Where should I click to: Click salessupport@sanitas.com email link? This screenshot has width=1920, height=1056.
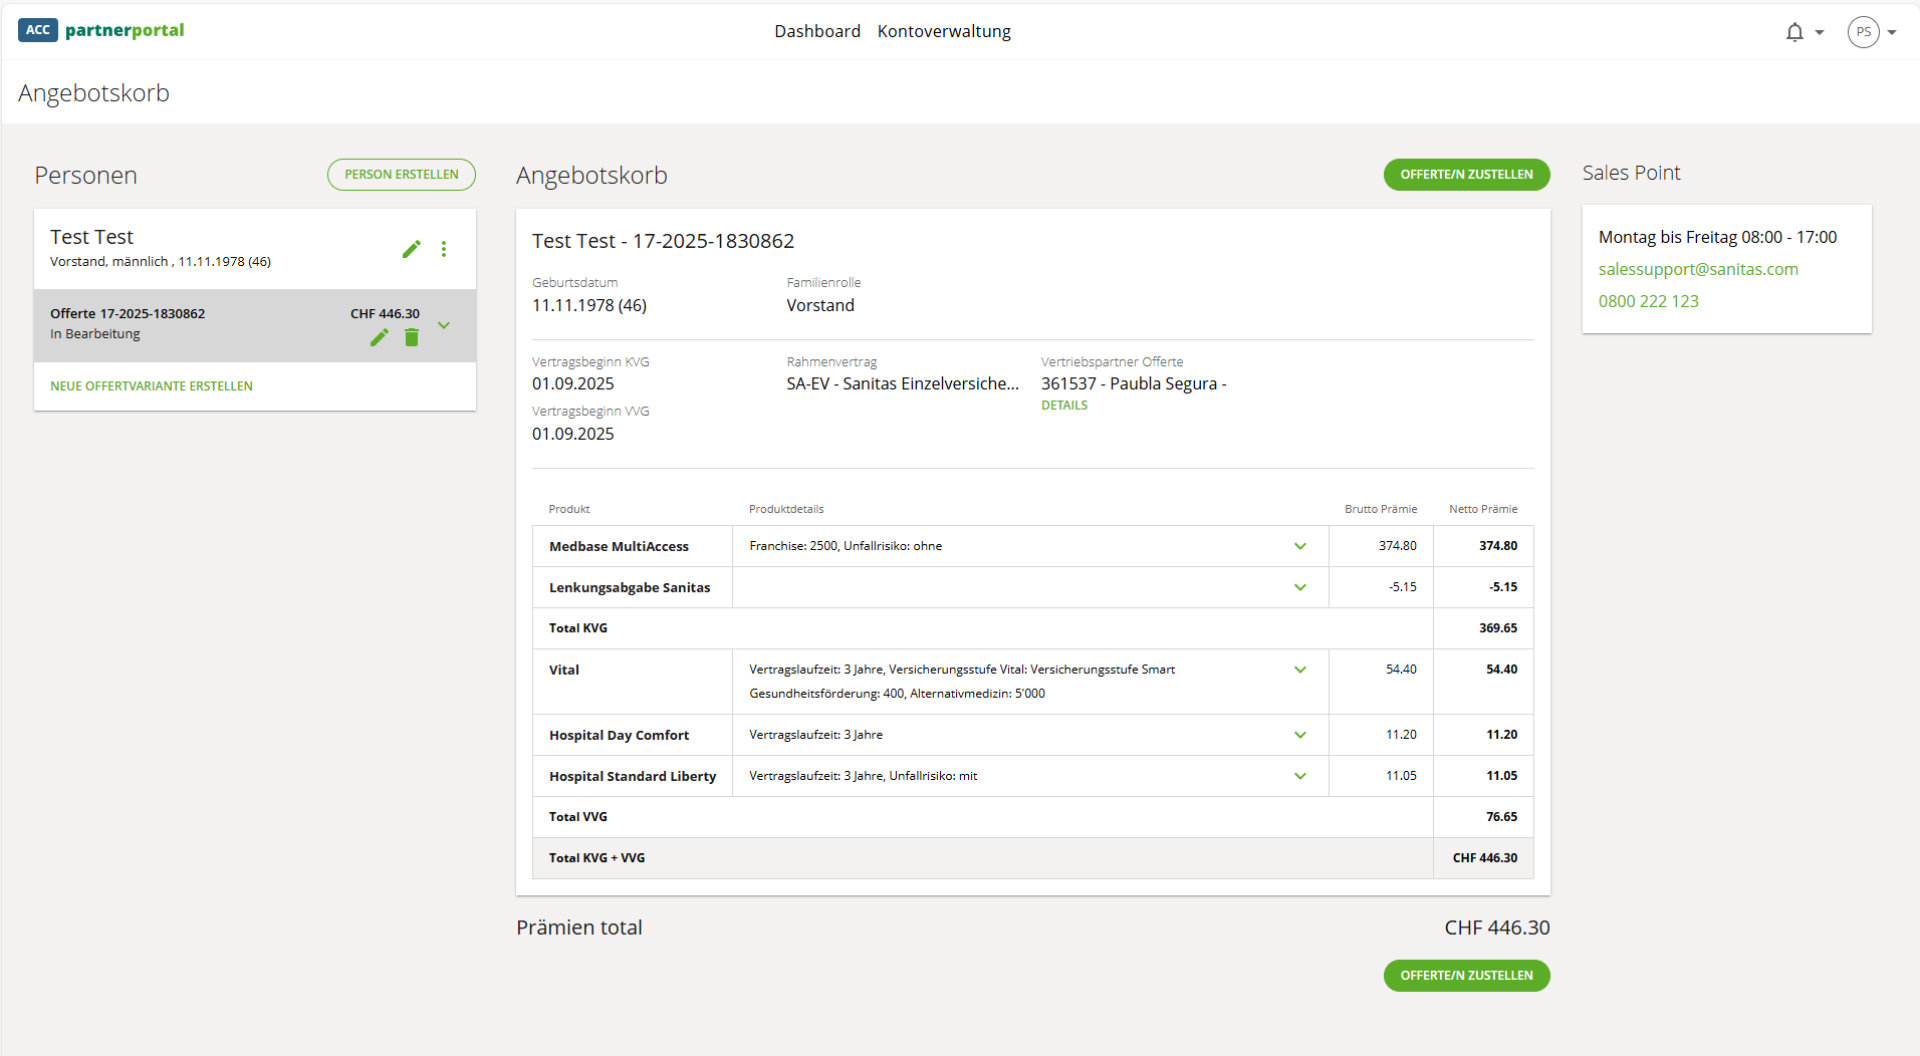pos(1698,269)
